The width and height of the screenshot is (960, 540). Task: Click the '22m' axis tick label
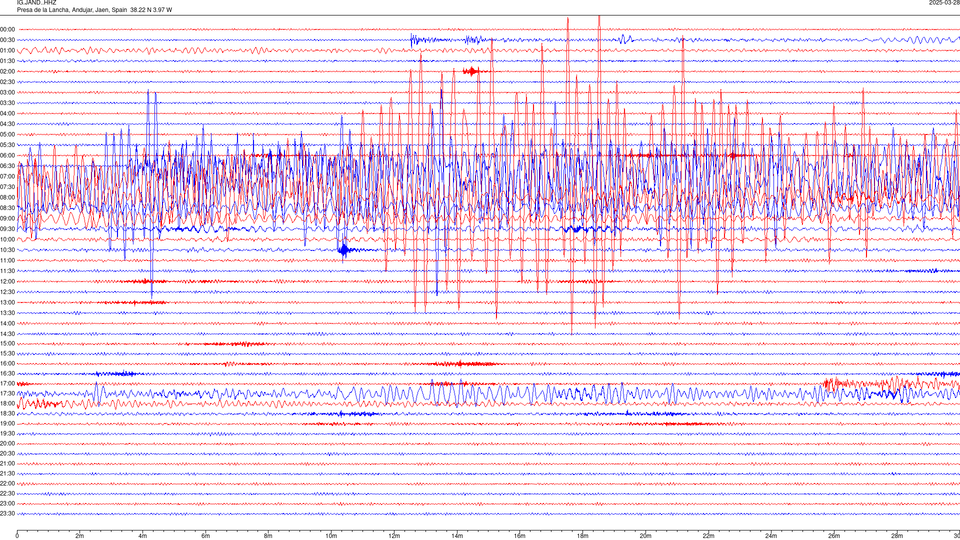click(708, 536)
